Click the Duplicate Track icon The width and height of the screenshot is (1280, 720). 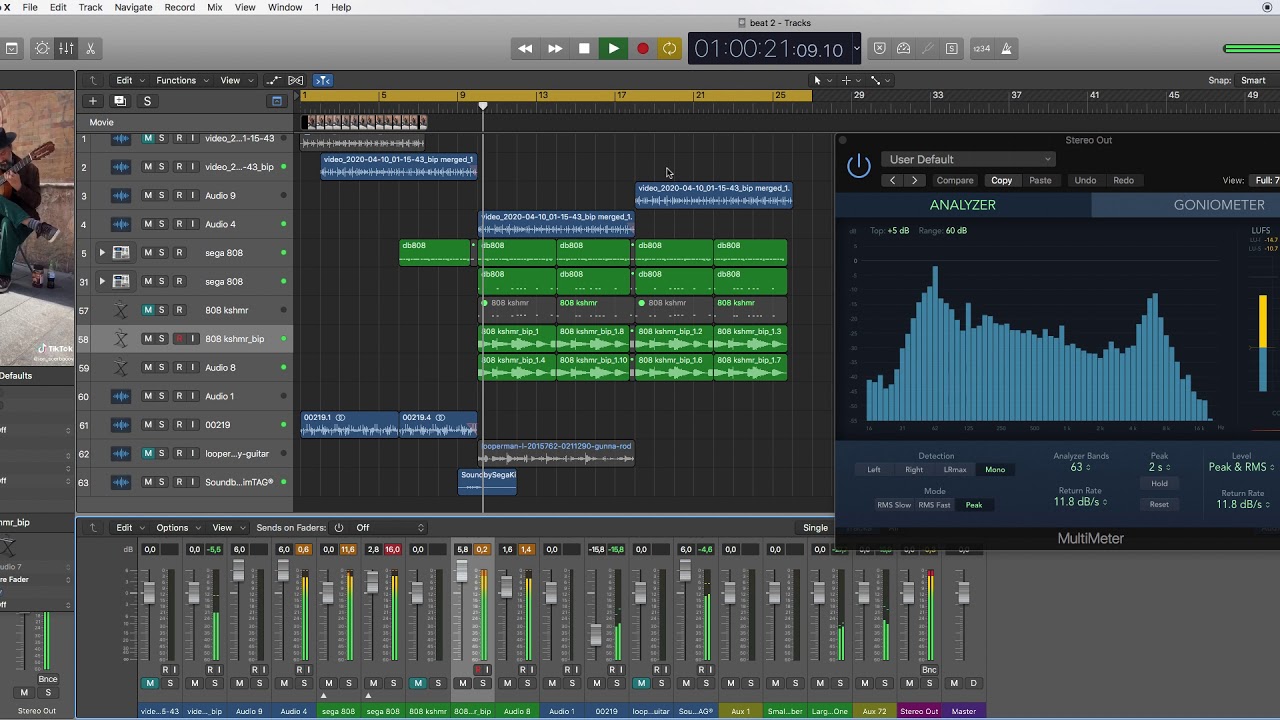[119, 101]
